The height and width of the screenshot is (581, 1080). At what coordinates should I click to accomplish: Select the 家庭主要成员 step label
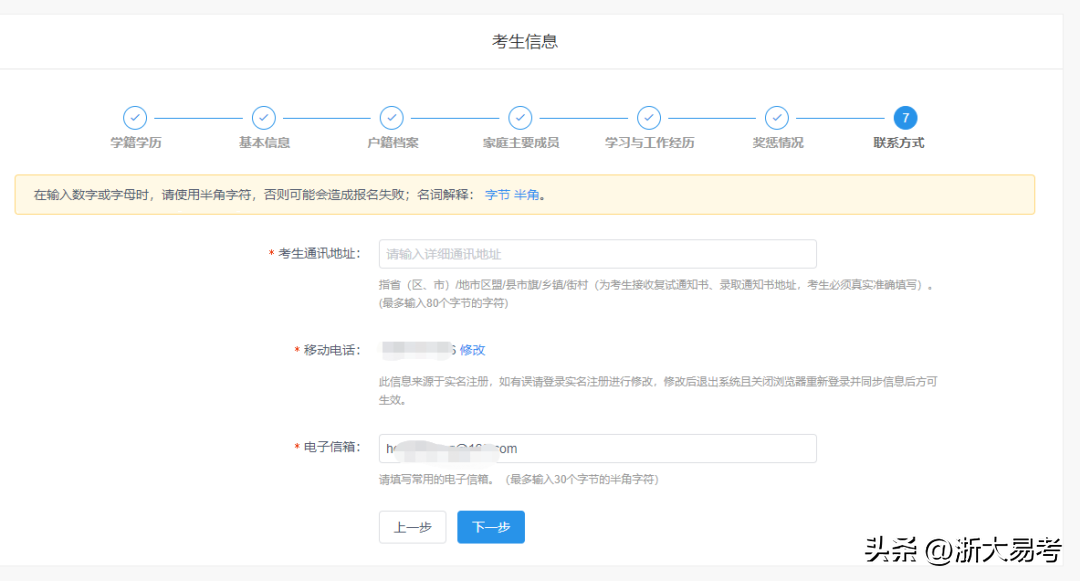point(520,143)
